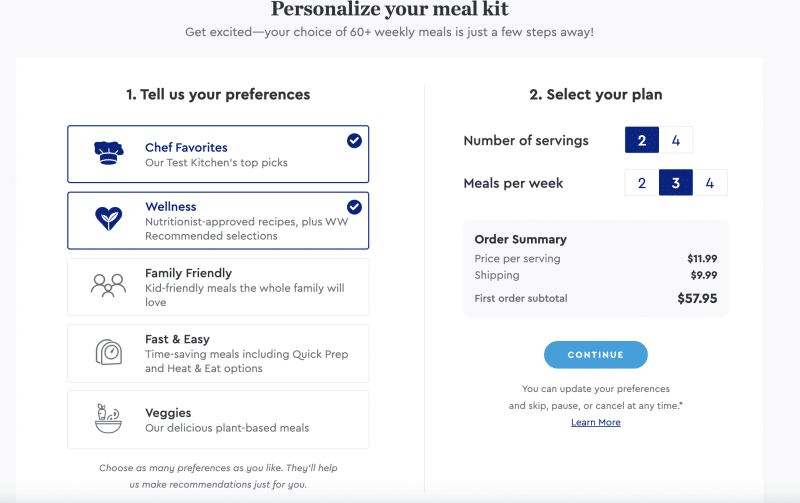The image size is (800, 503).
Task: Uncheck the Chef Favorites checkmark
Action: 354,141
